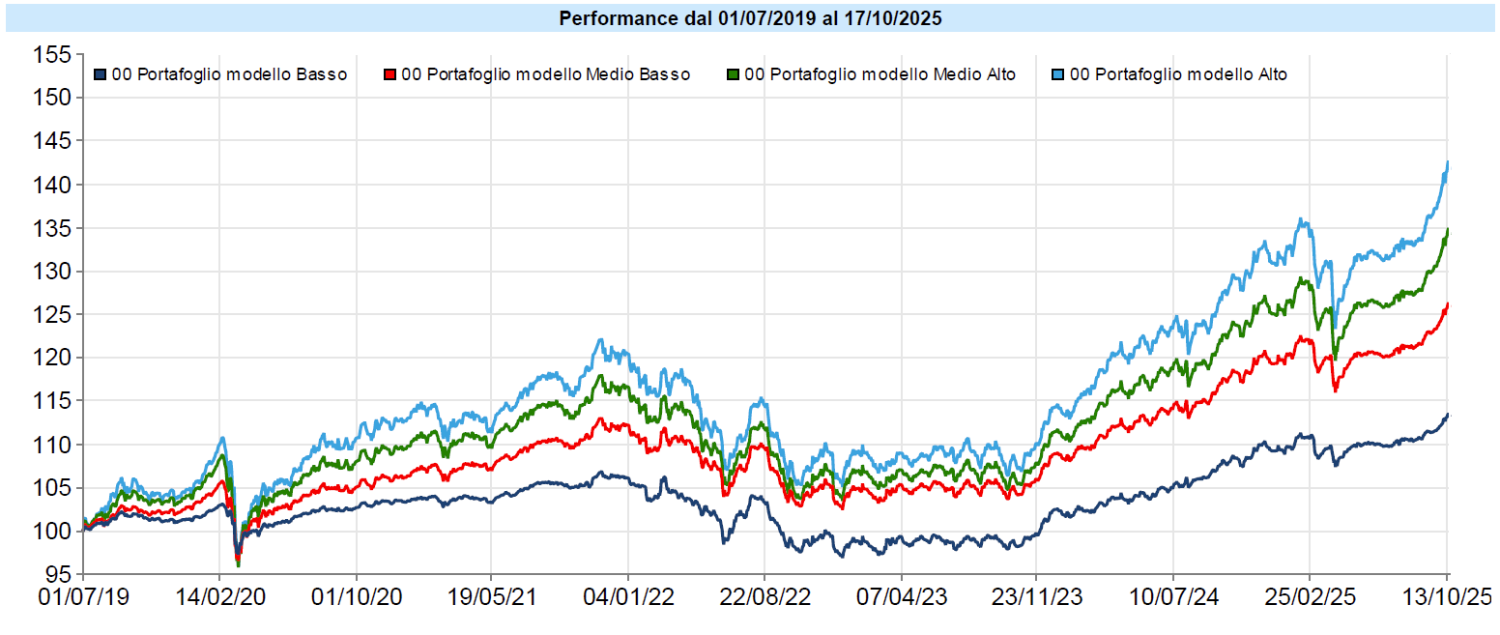Click the 13/10/25 end date label
The image size is (1500, 635).
click(x=1446, y=597)
